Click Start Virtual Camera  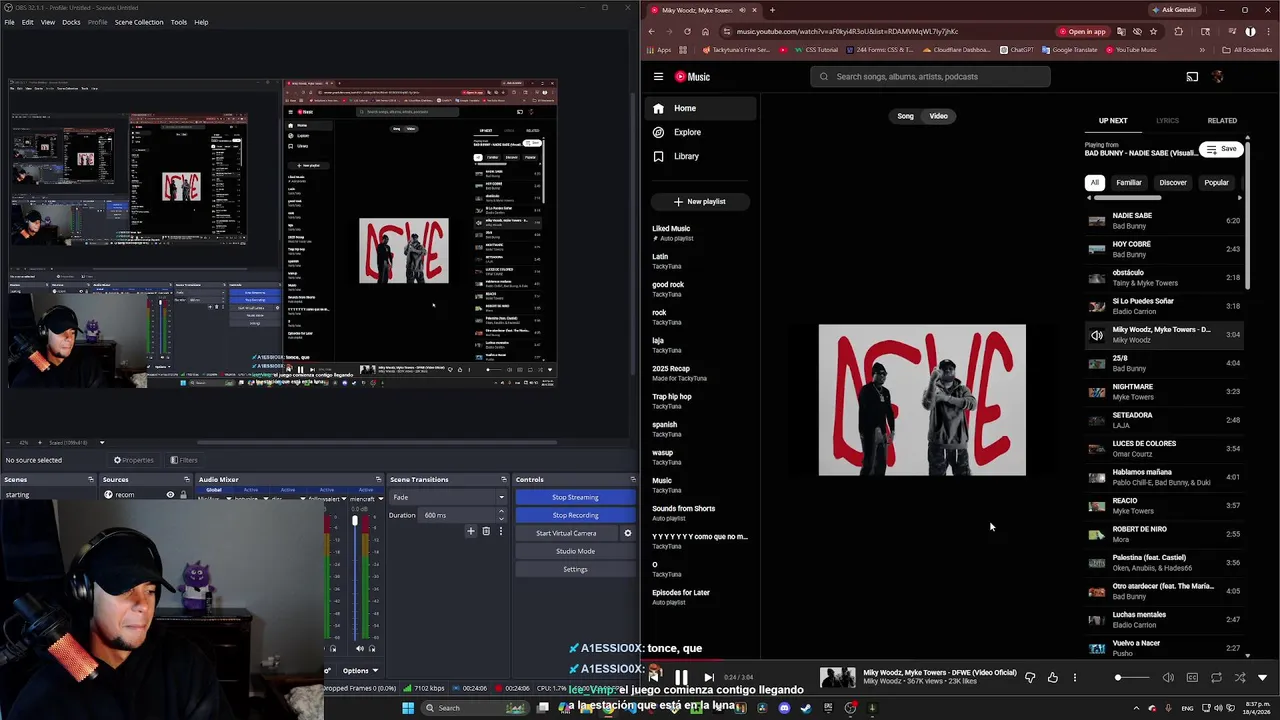point(566,533)
